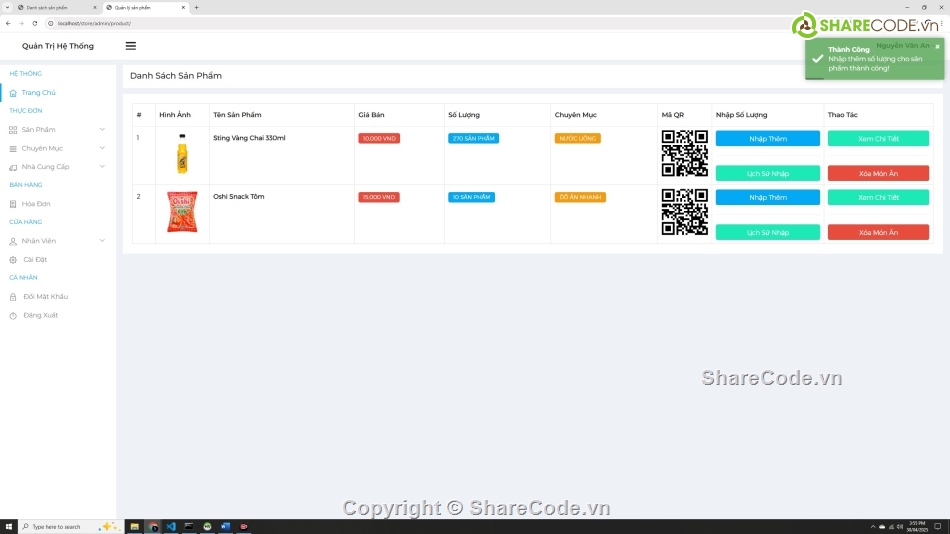Click Xóa Món Ăn for Oshi Snack
Image resolution: width=950 pixels, height=534 pixels.
[x=878, y=232]
